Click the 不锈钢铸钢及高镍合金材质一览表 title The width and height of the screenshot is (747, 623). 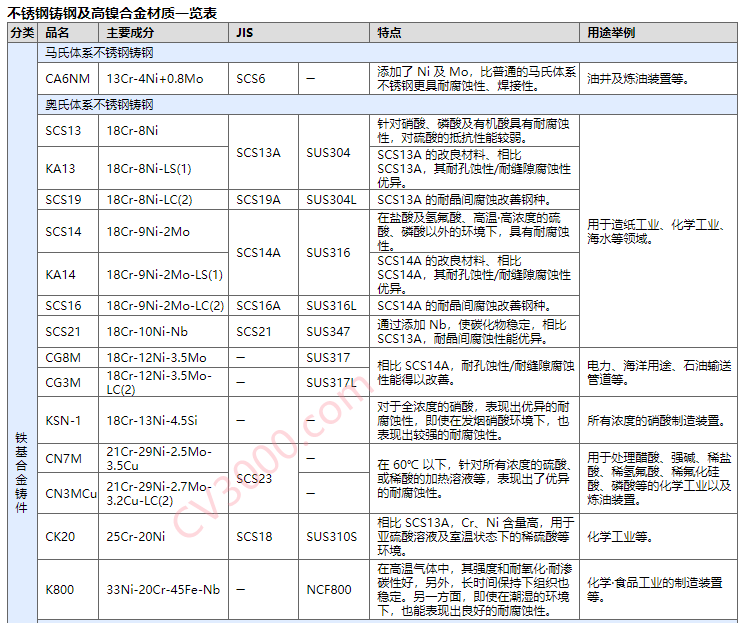coord(112,12)
